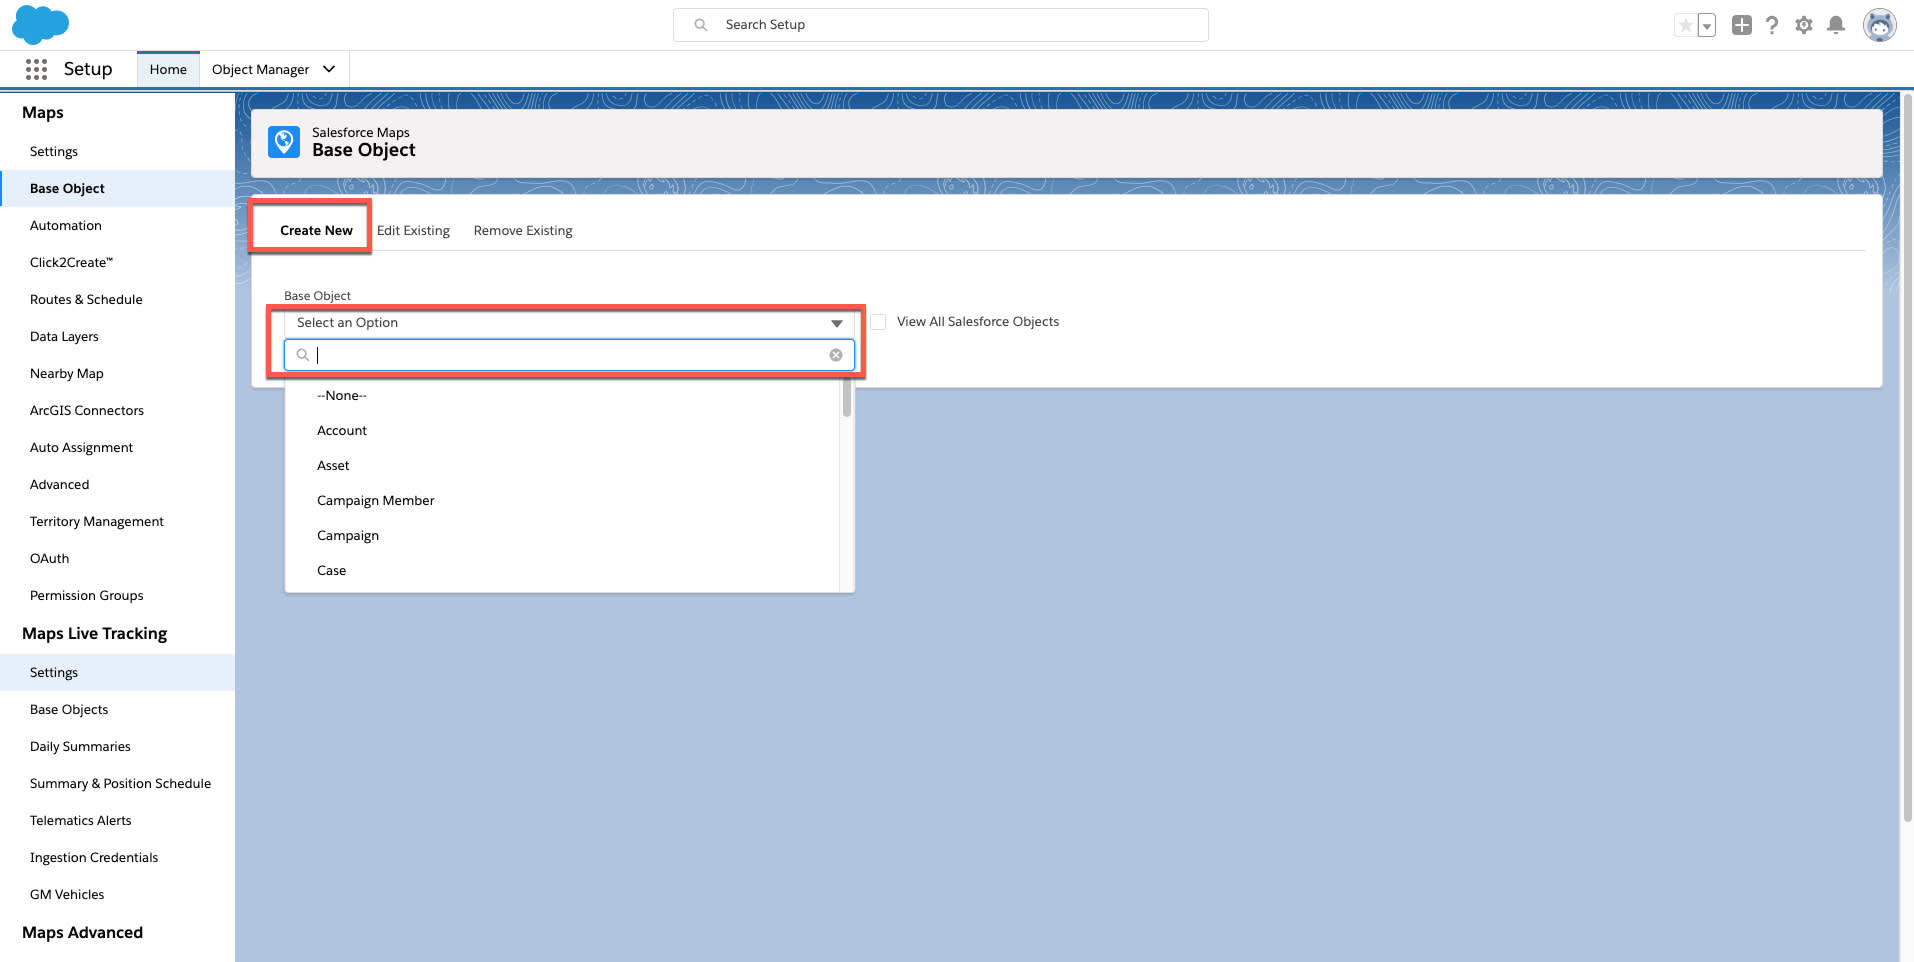Open Maps Settings in the sidebar

[x=117, y=152]
